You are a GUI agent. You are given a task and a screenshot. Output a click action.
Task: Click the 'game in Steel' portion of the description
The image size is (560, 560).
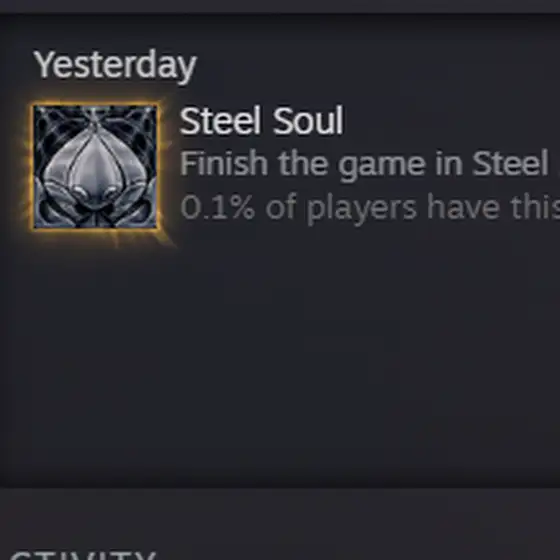point(444,165)
